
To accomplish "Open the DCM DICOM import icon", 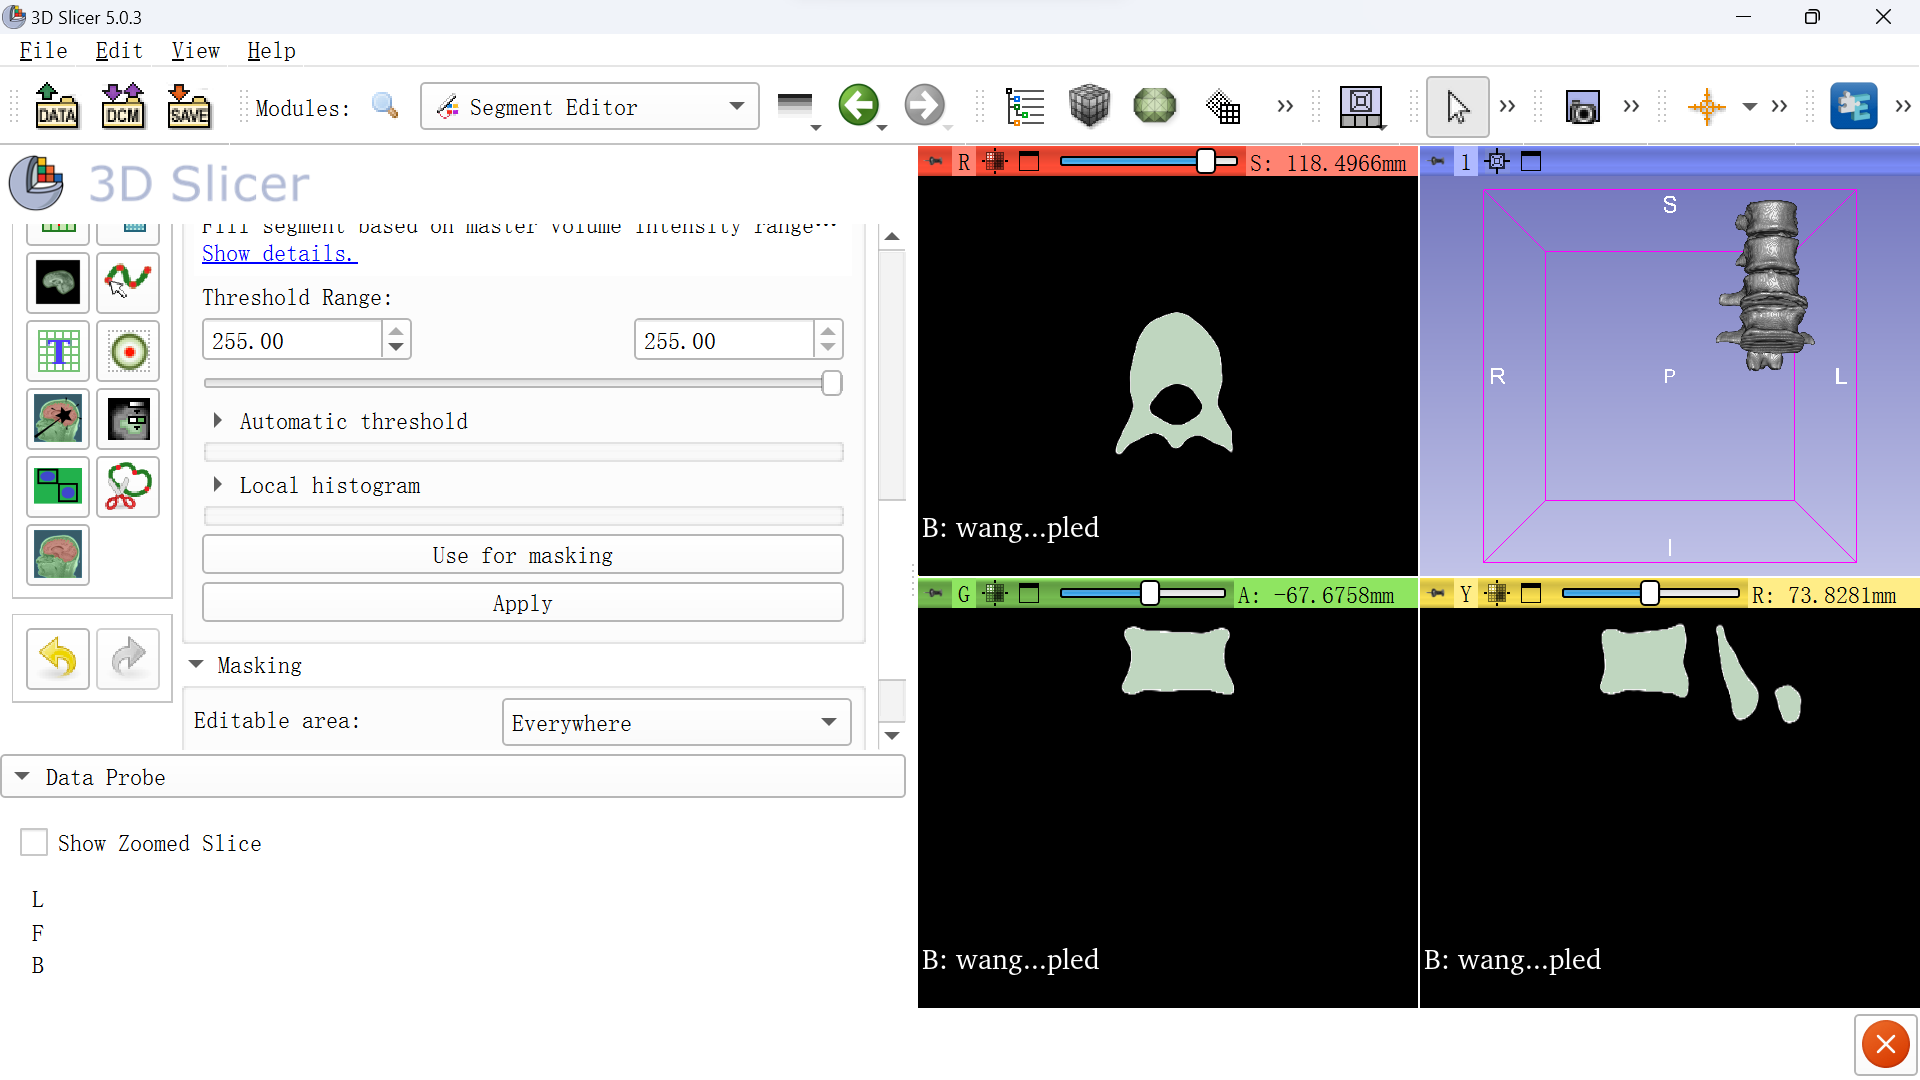I will [123, 106].
